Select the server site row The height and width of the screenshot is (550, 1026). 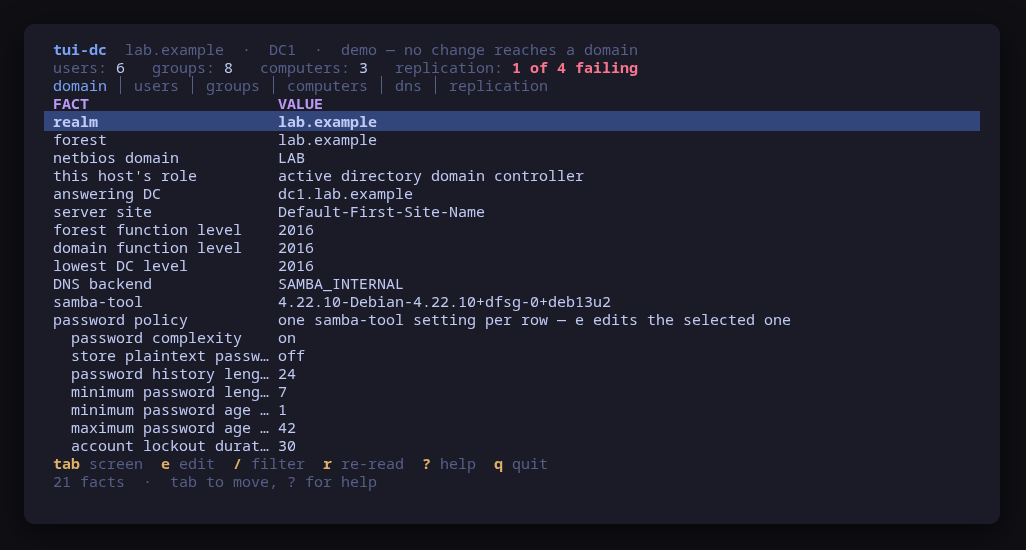point(512,213)
